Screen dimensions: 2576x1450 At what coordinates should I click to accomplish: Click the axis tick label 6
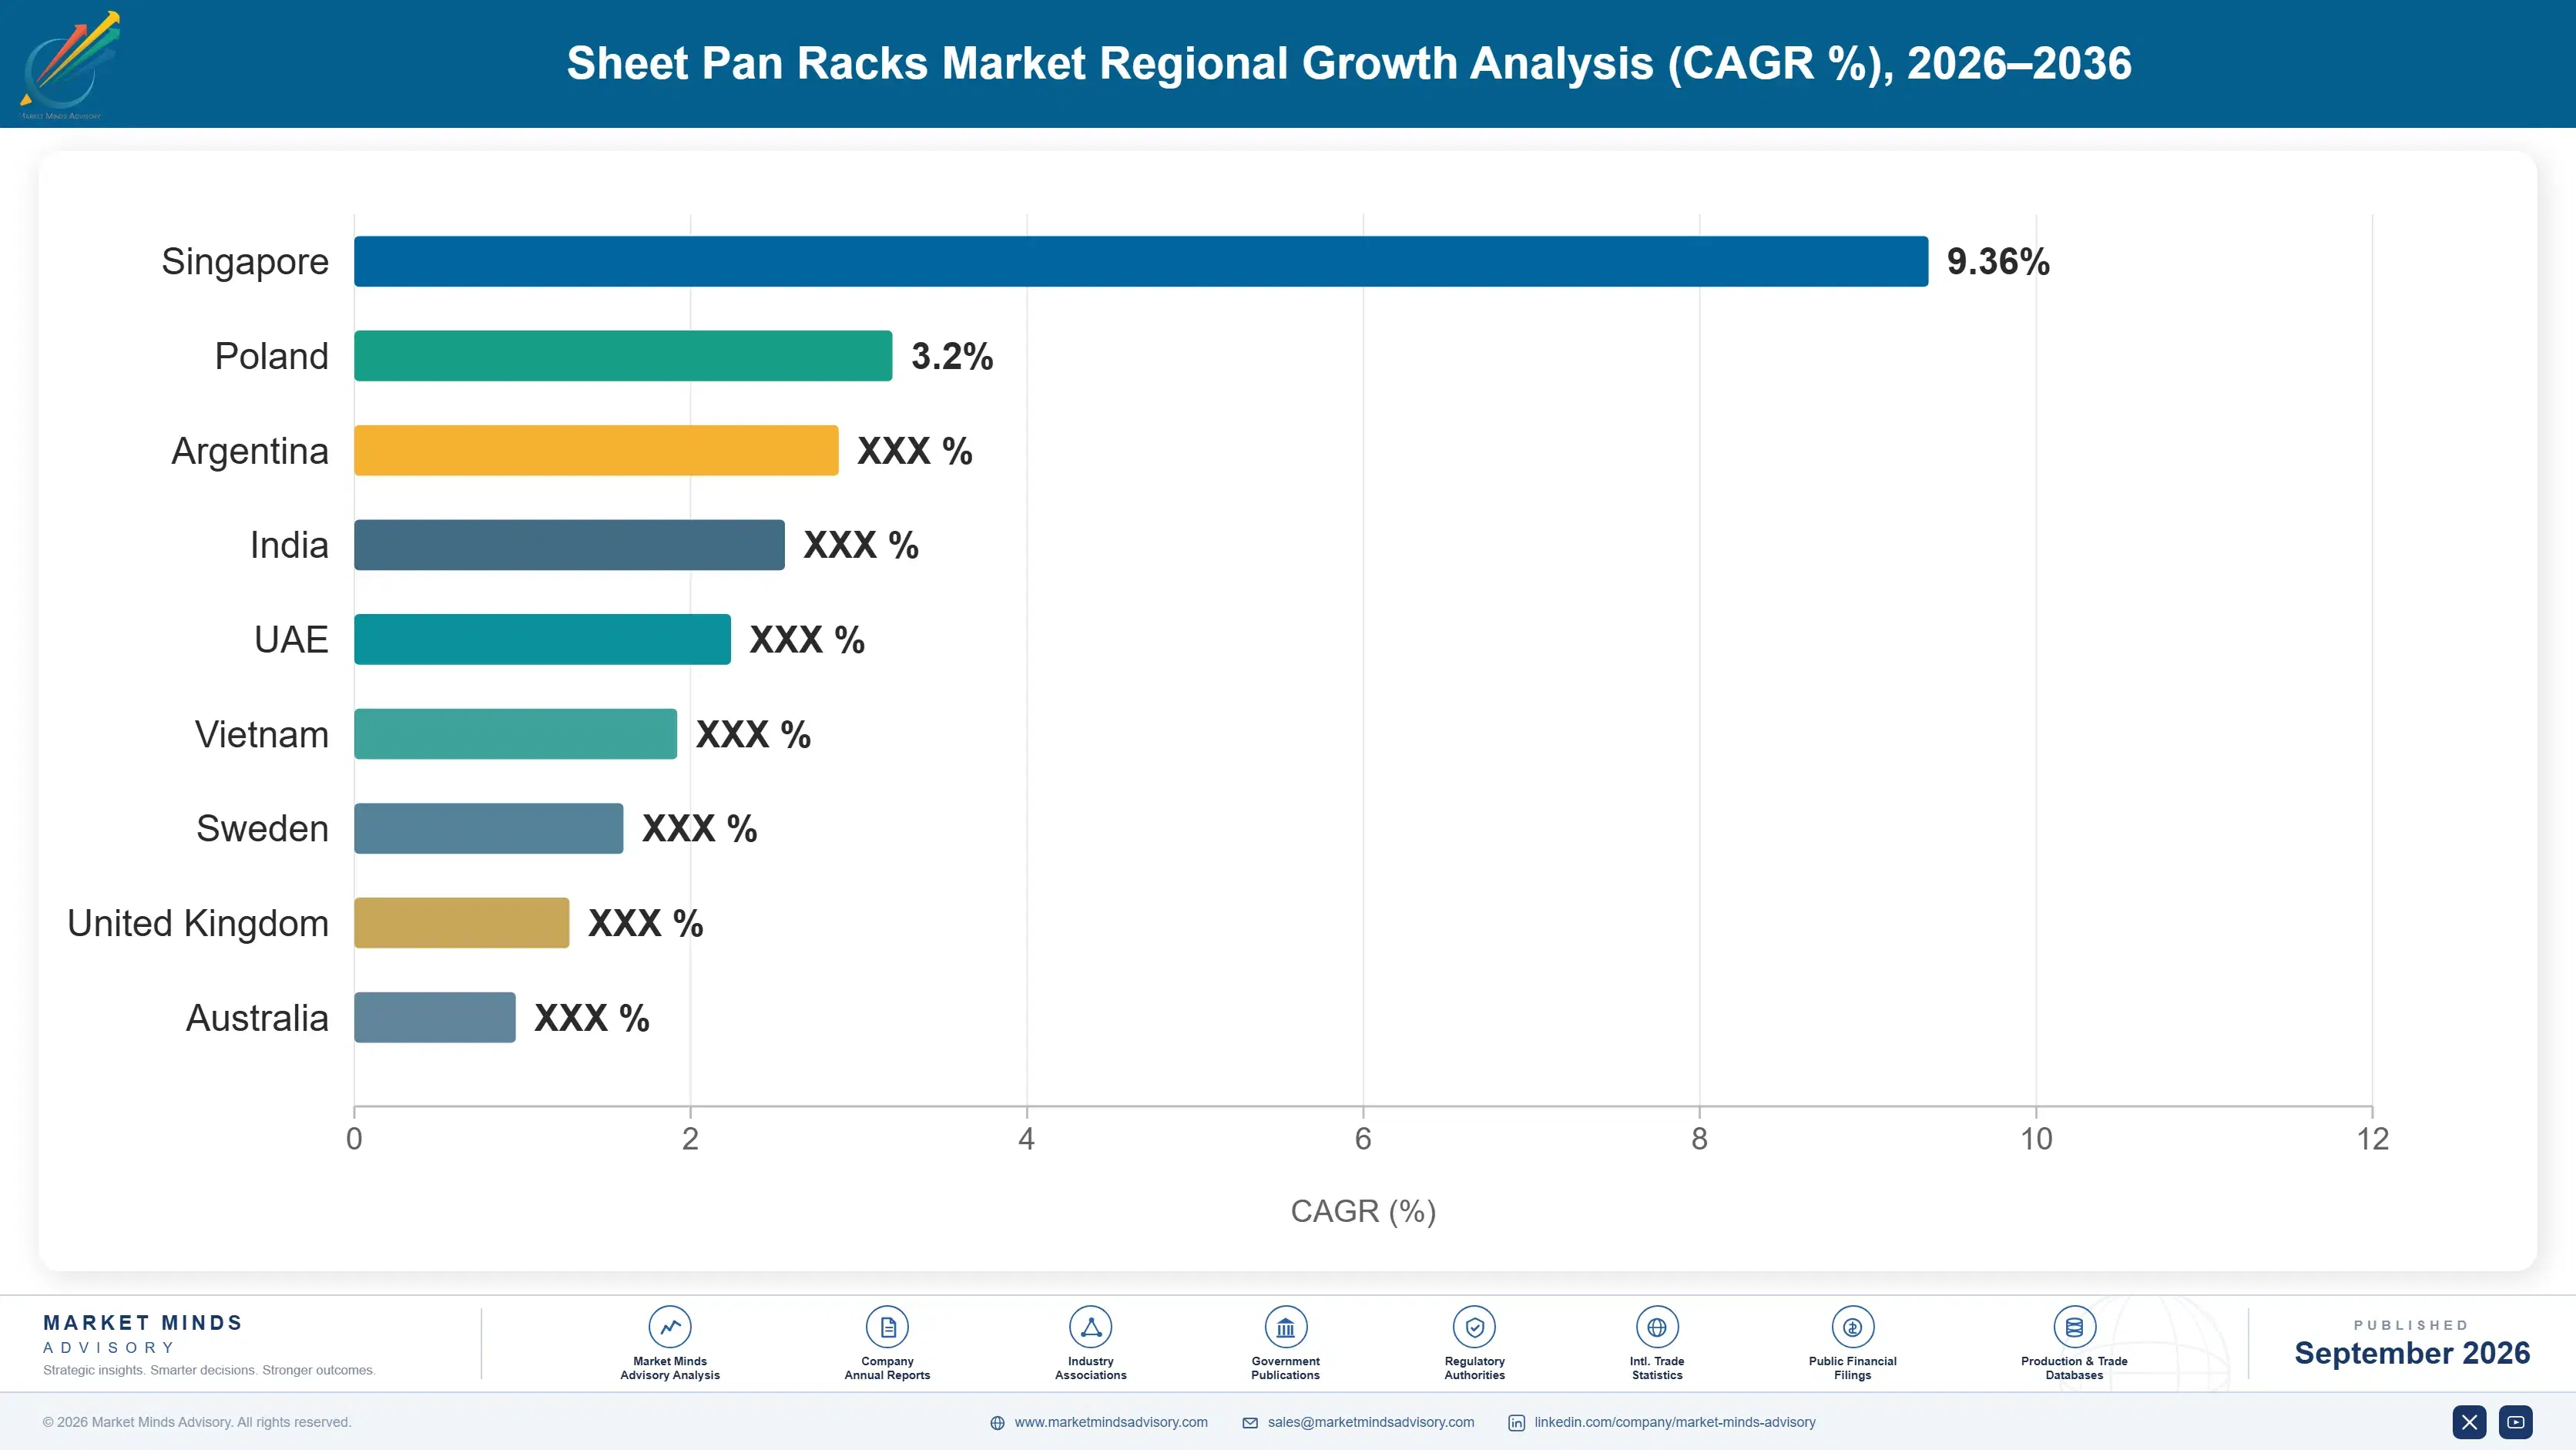point(1363,1139)
